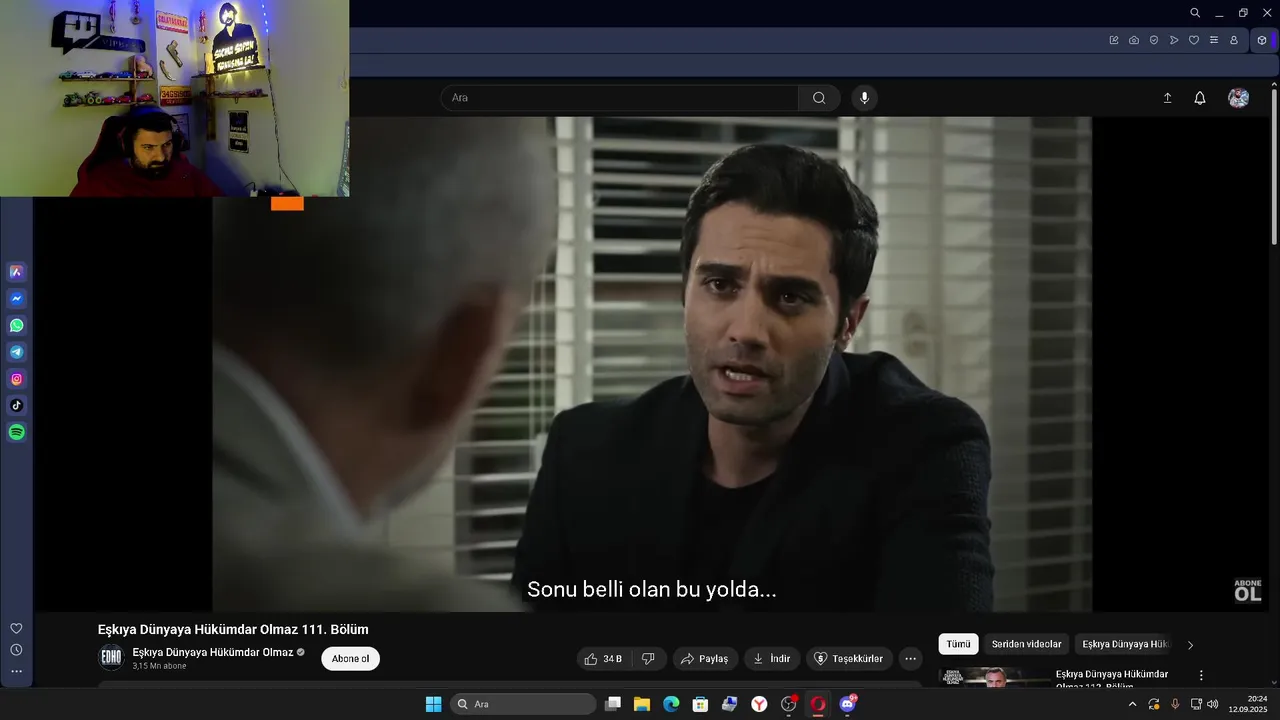Open volume speaker tray icon
The image size is (1280, 720).
[x=1213, y=704]
